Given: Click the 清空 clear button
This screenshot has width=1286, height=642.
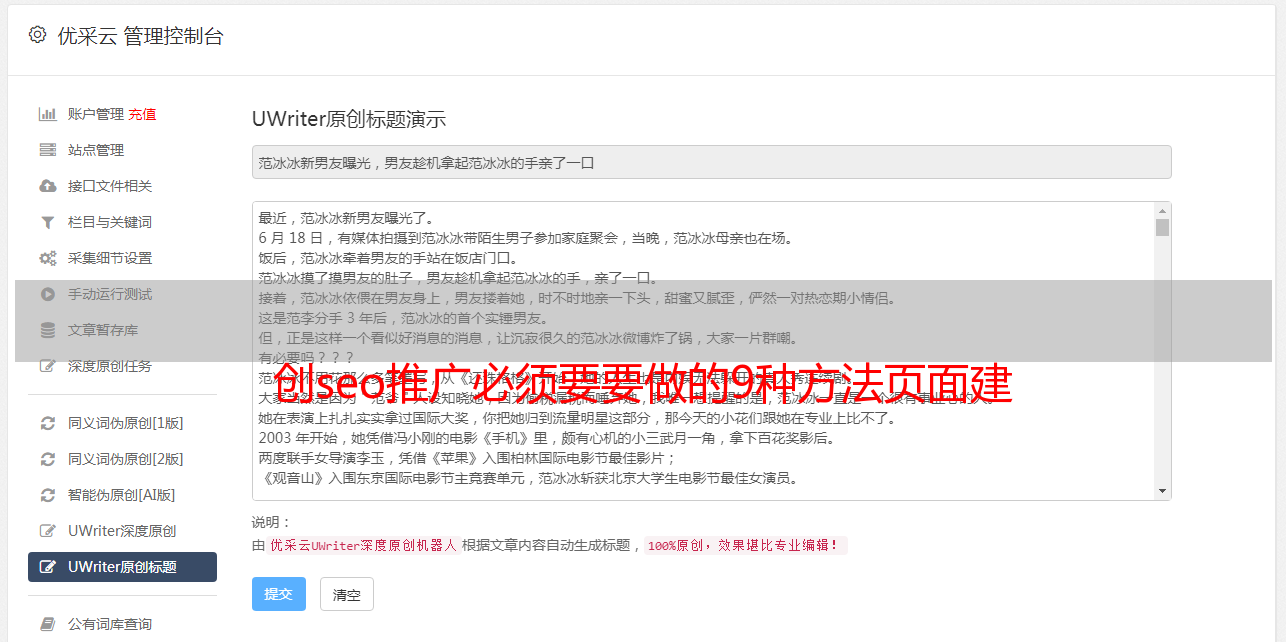Looking at the screenshot, I should 347,594.
